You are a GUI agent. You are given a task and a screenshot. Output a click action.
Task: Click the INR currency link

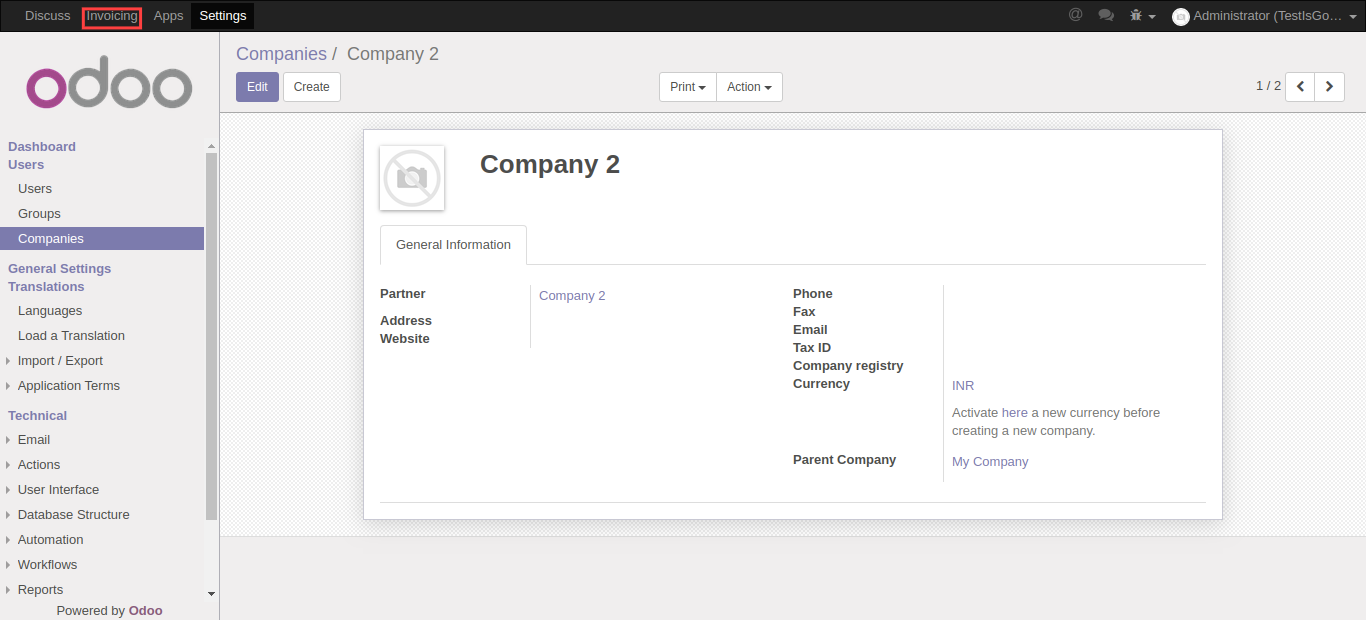pyautogui.click(x=963, y=386)
